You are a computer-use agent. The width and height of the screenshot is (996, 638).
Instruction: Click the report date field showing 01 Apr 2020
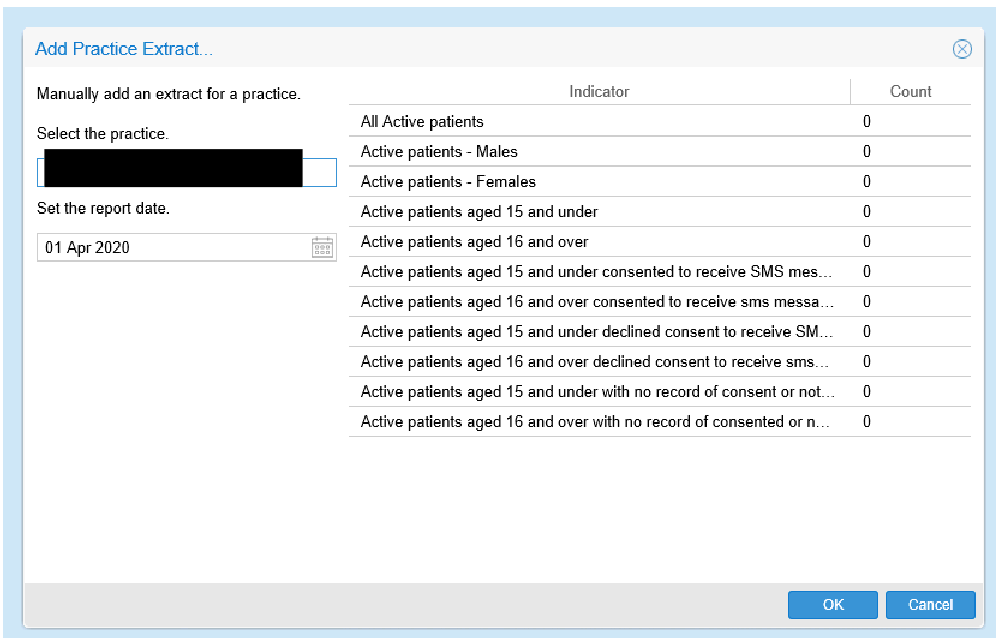click(x=172, y=248)
